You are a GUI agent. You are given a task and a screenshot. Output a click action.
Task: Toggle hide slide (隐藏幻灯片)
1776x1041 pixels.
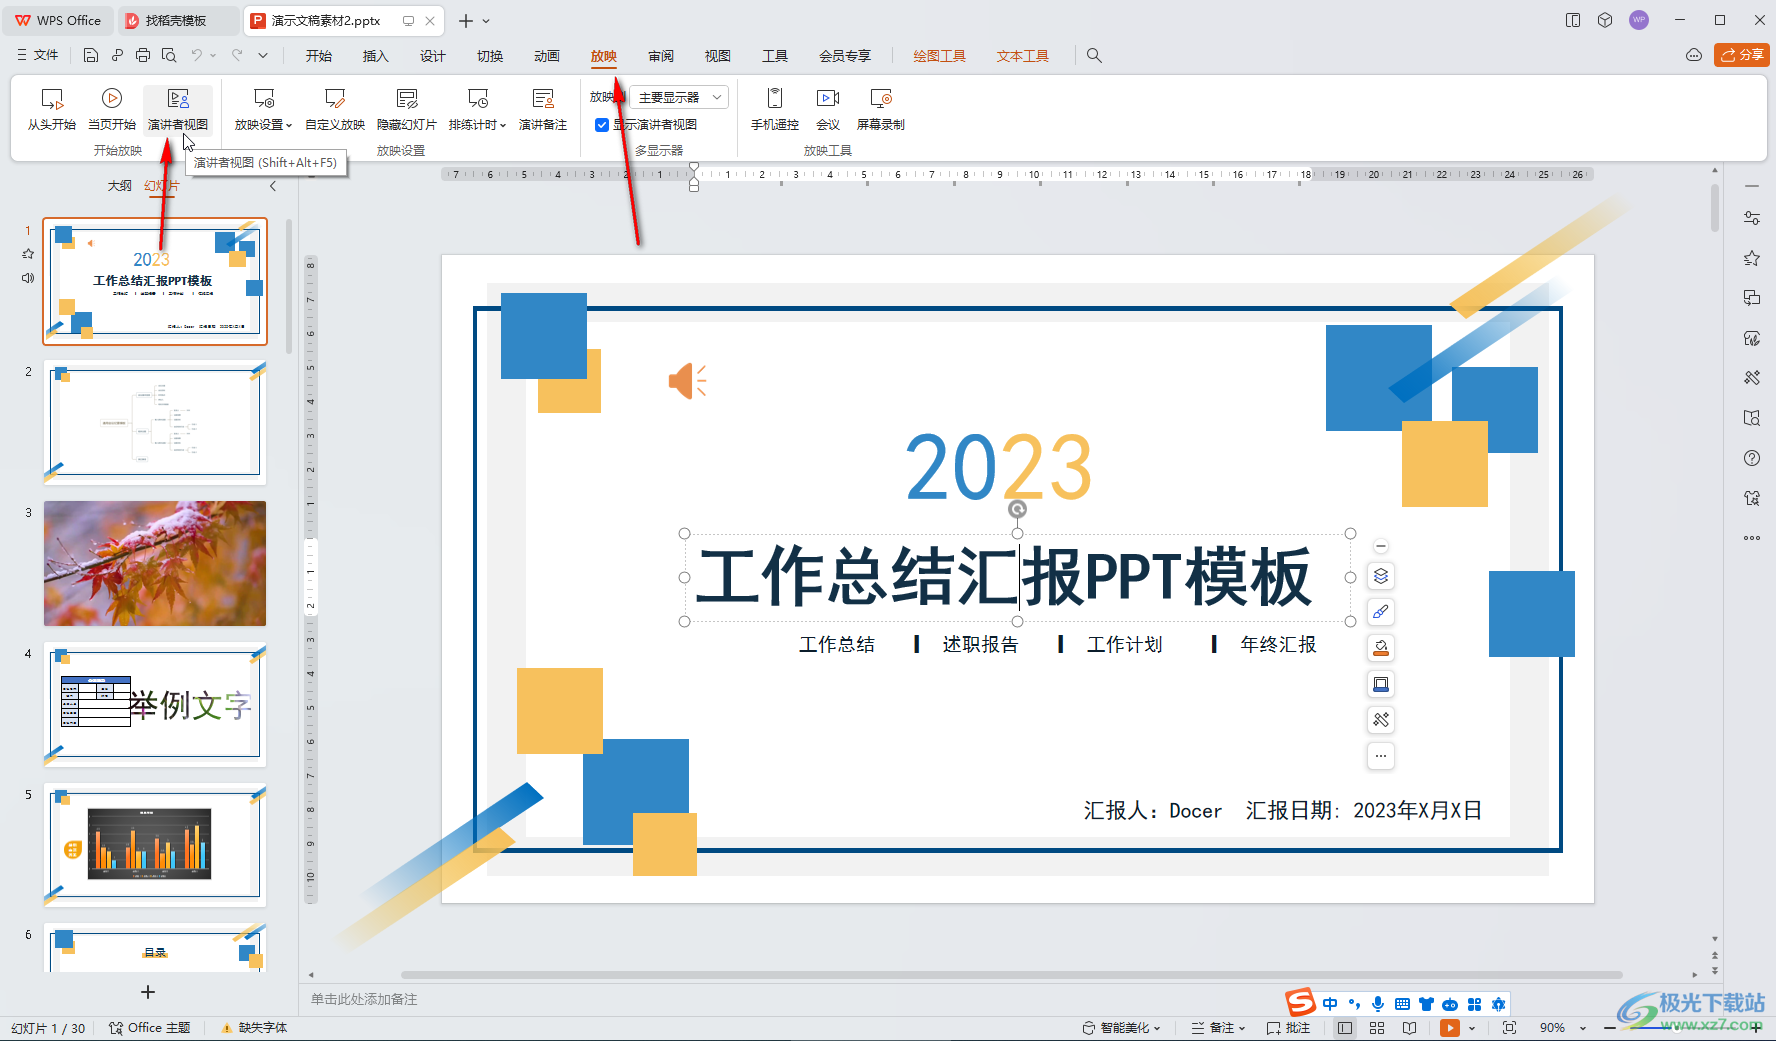[x=407, y=109]
